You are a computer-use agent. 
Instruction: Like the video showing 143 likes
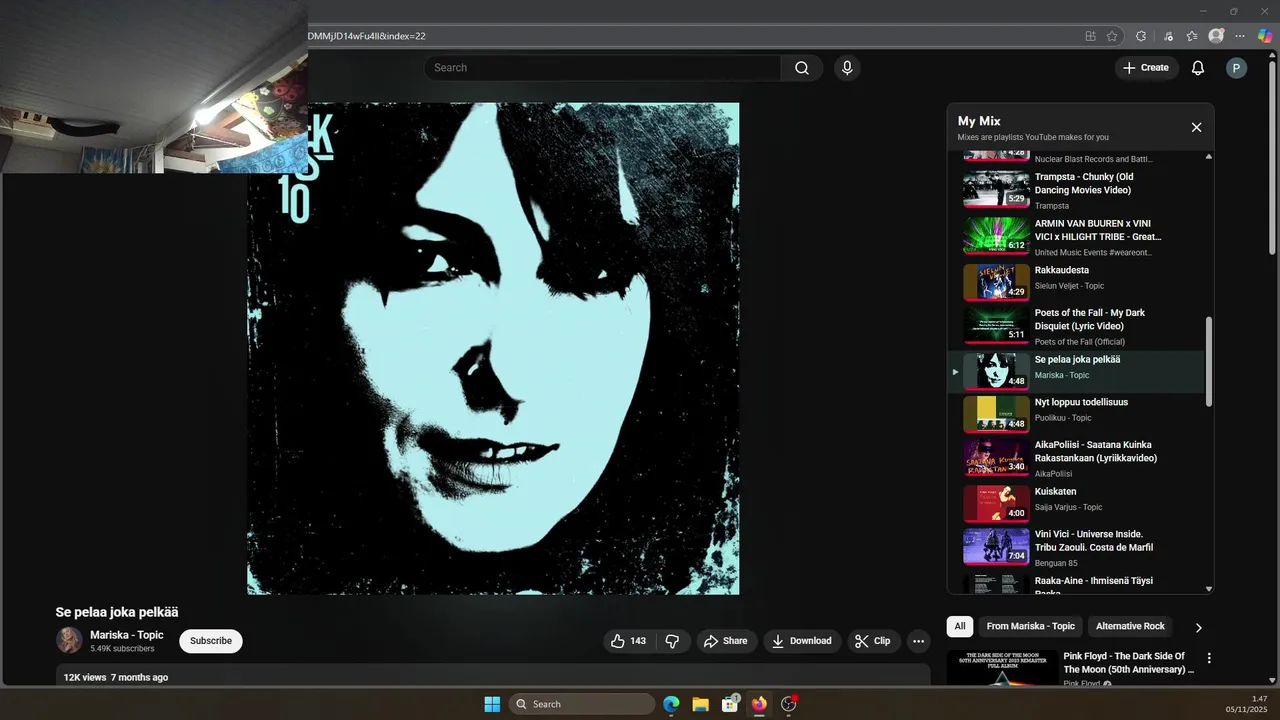point(629,641)
